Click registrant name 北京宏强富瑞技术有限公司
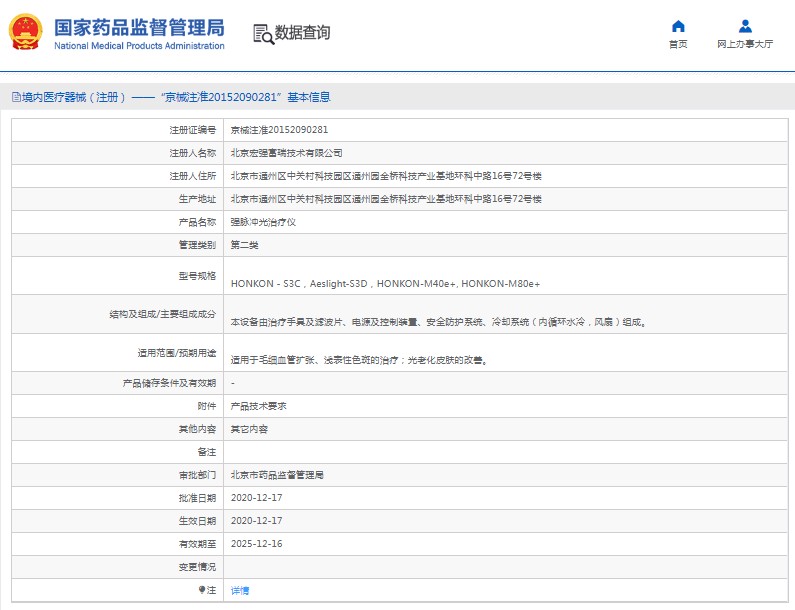 [286, 153]
